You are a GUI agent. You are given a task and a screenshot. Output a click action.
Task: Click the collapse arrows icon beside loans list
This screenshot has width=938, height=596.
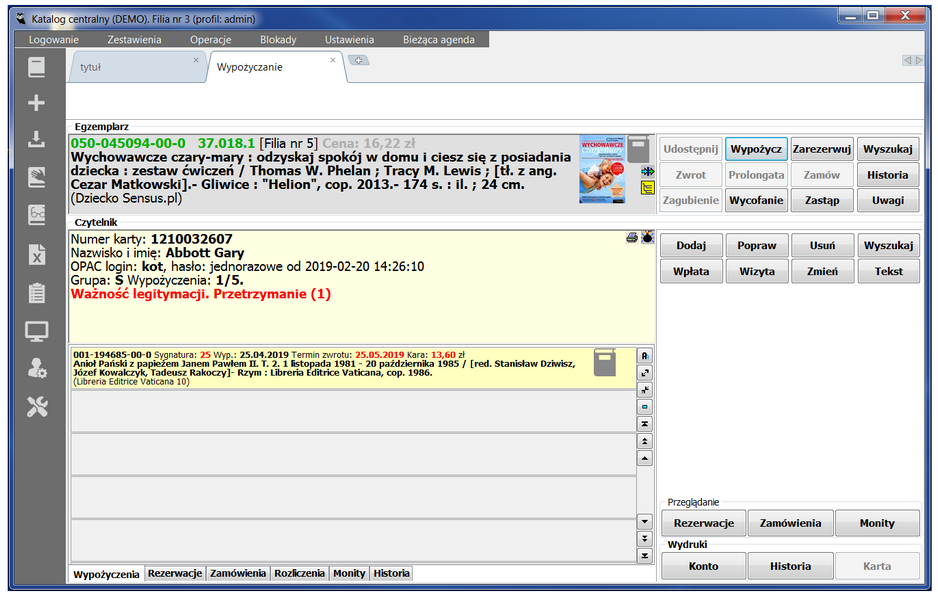(x=645, y=390)
